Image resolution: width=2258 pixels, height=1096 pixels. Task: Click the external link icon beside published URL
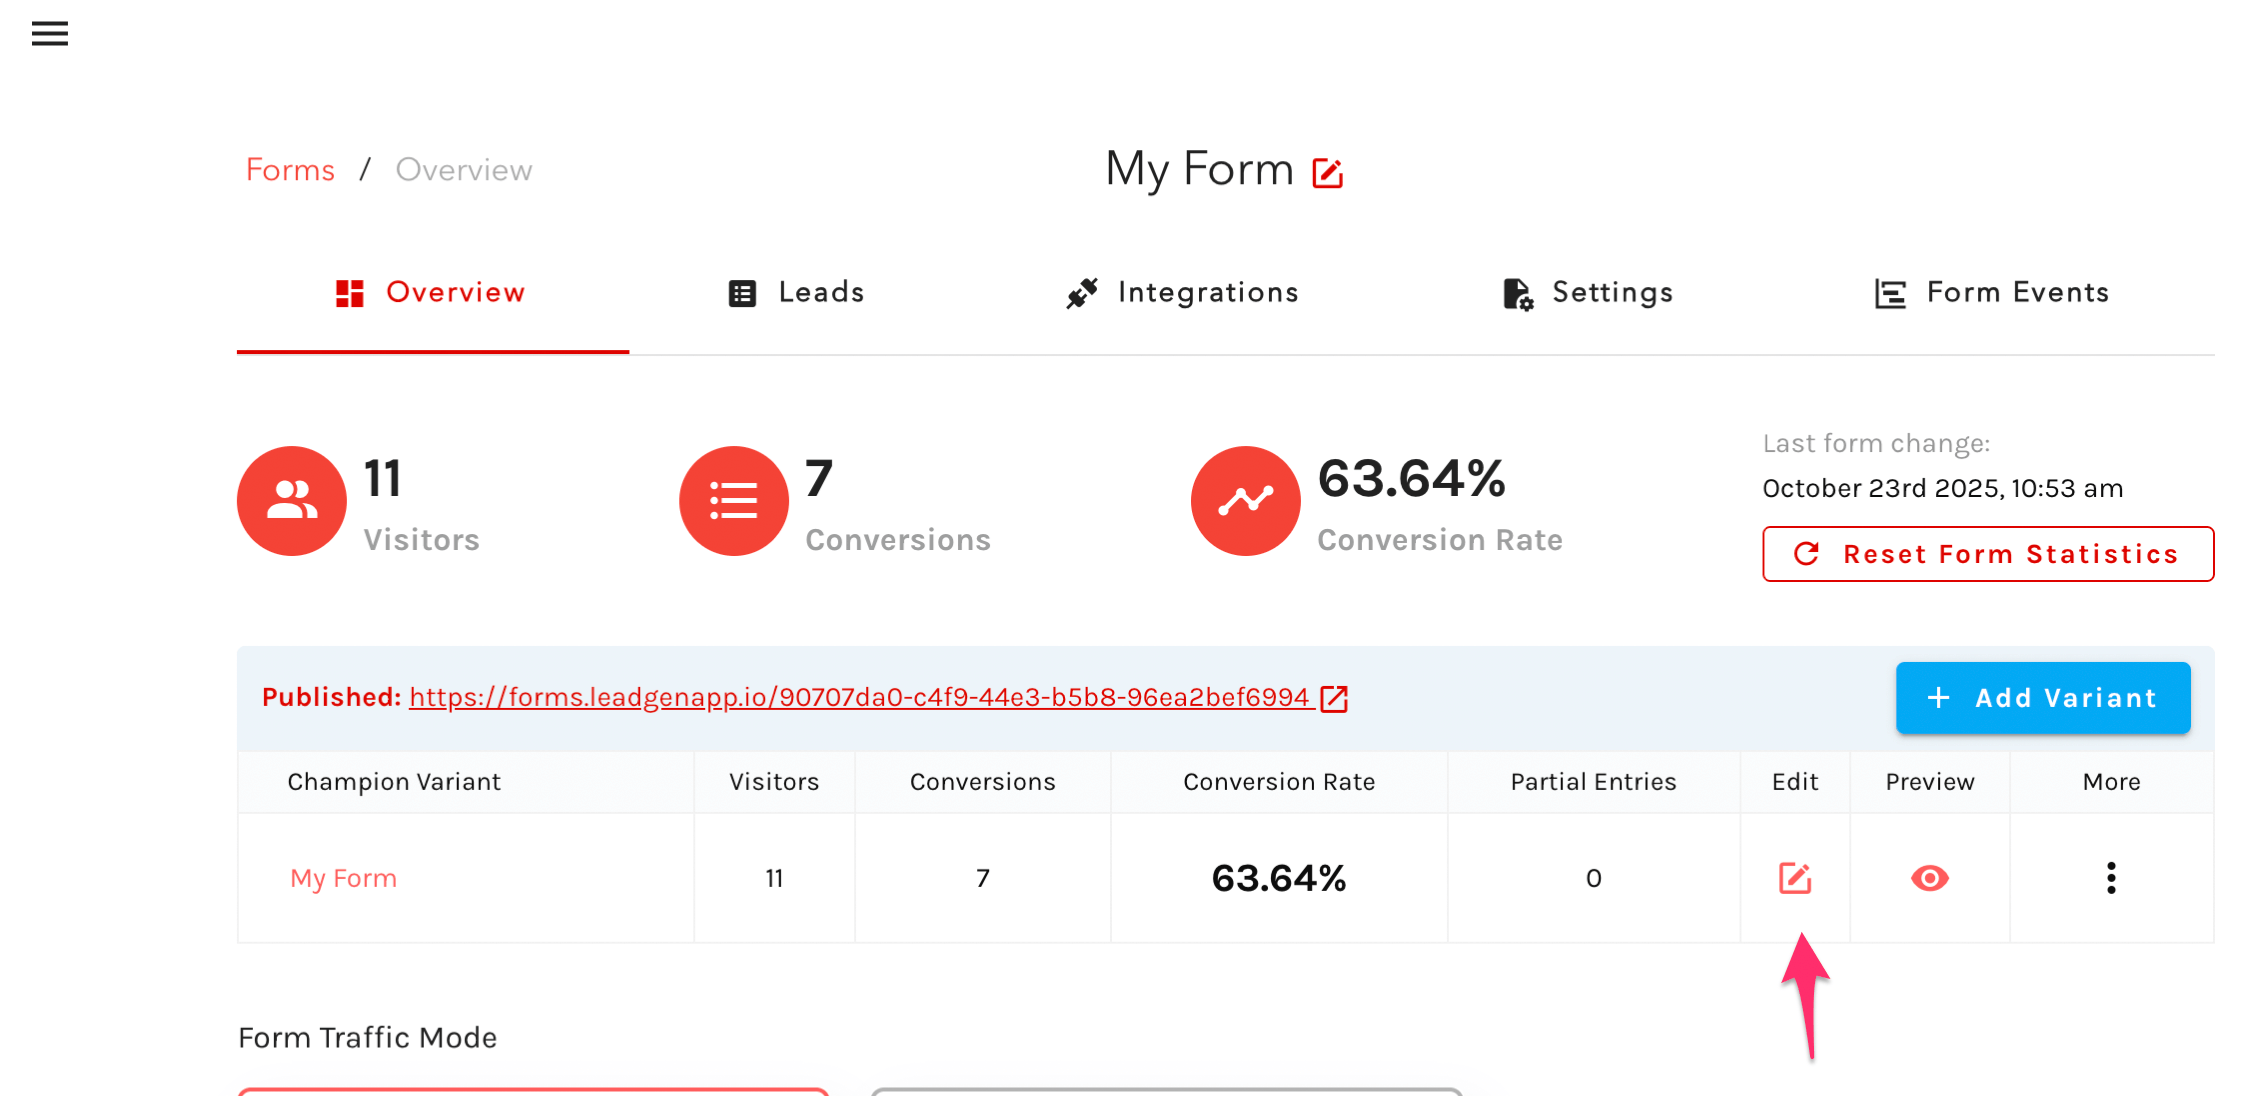(1334, 698)
